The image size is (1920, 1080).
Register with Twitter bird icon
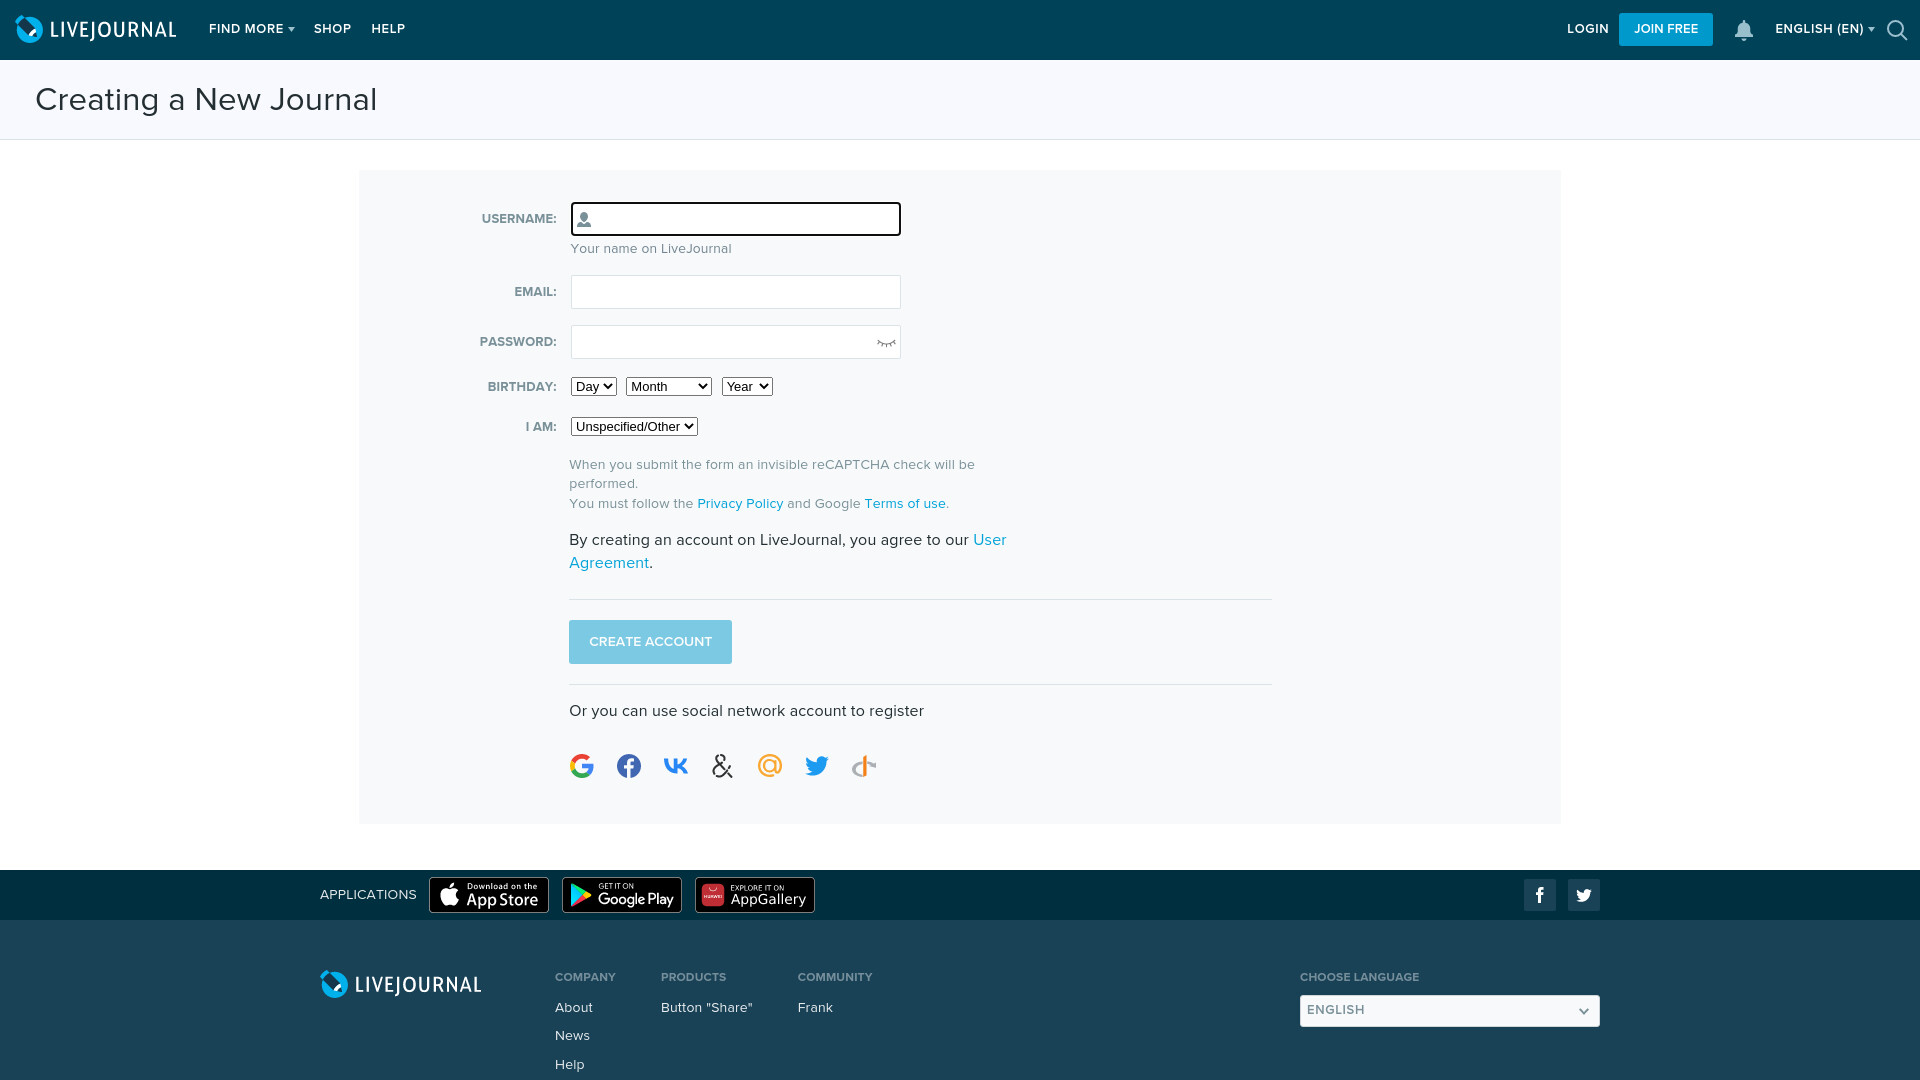[817, 766]
